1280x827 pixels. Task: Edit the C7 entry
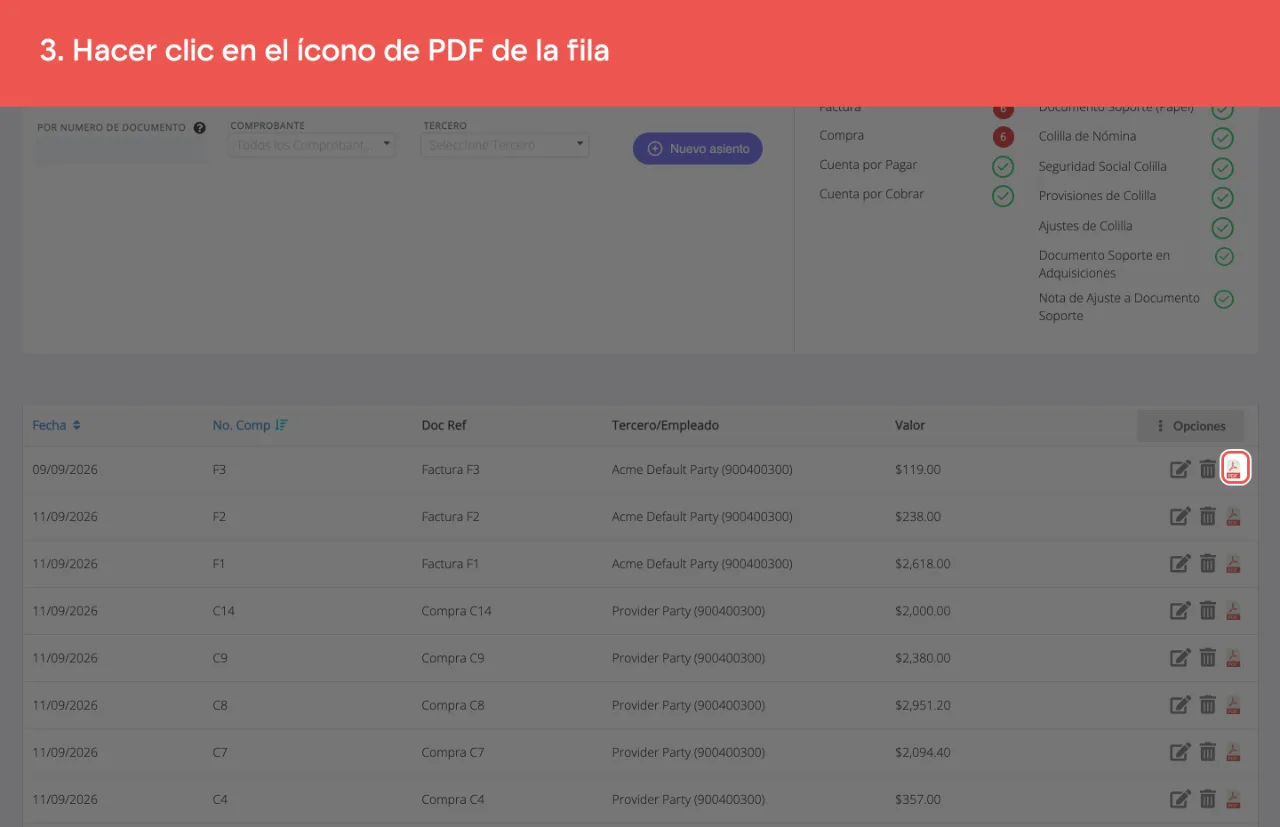[1180, 752]
